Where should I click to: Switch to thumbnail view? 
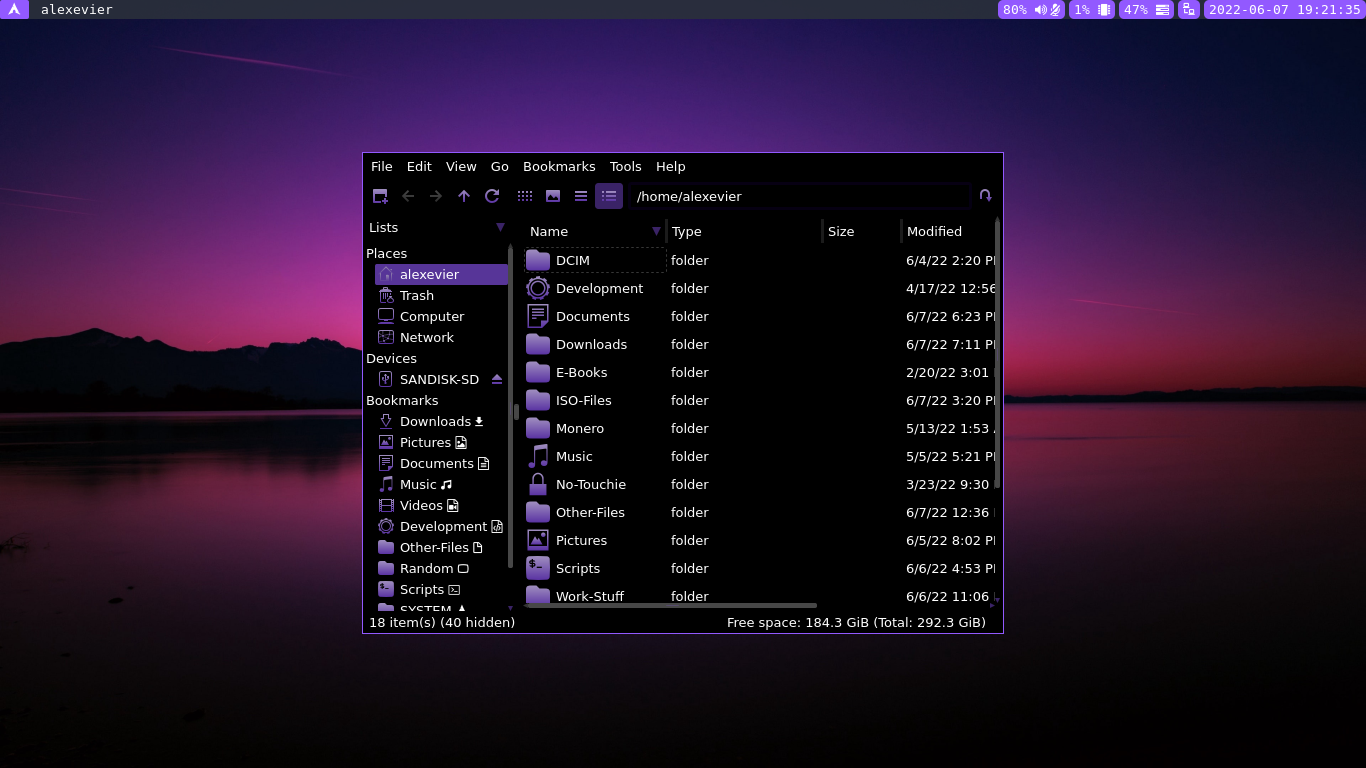(x=553, y=196)
